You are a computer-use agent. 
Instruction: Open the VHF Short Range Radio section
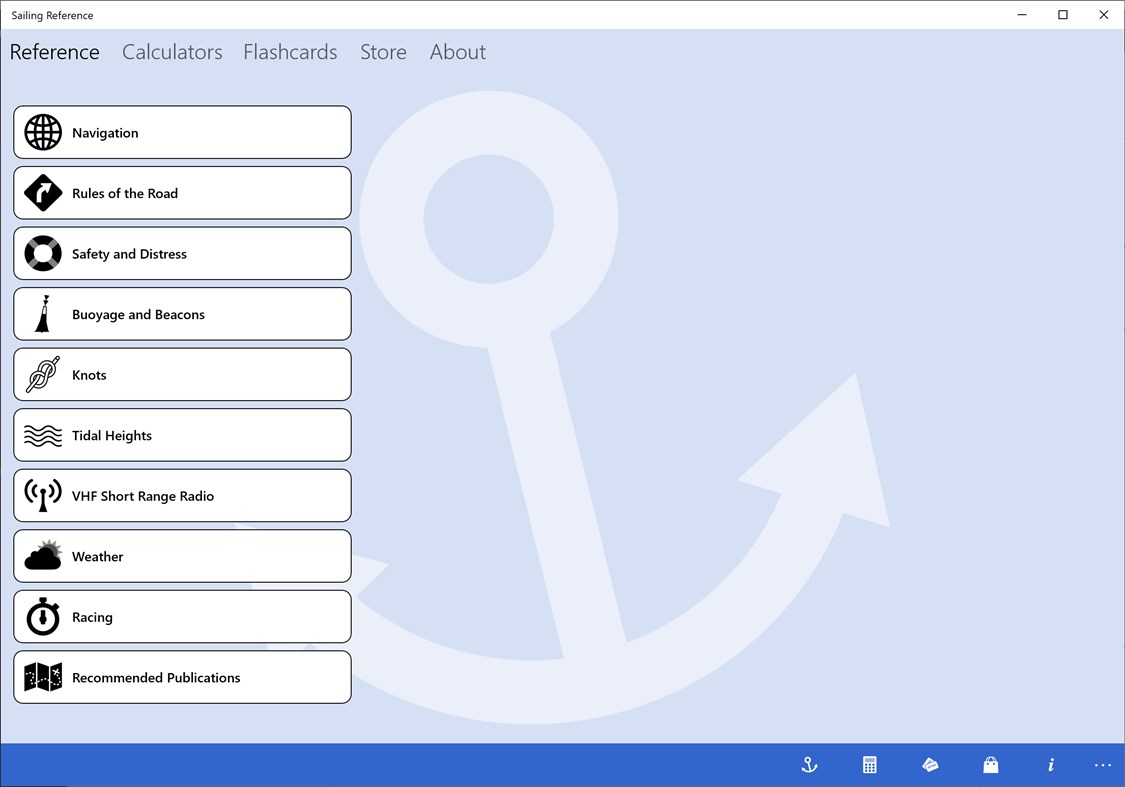pyautogui.click(x=182, y=495)
